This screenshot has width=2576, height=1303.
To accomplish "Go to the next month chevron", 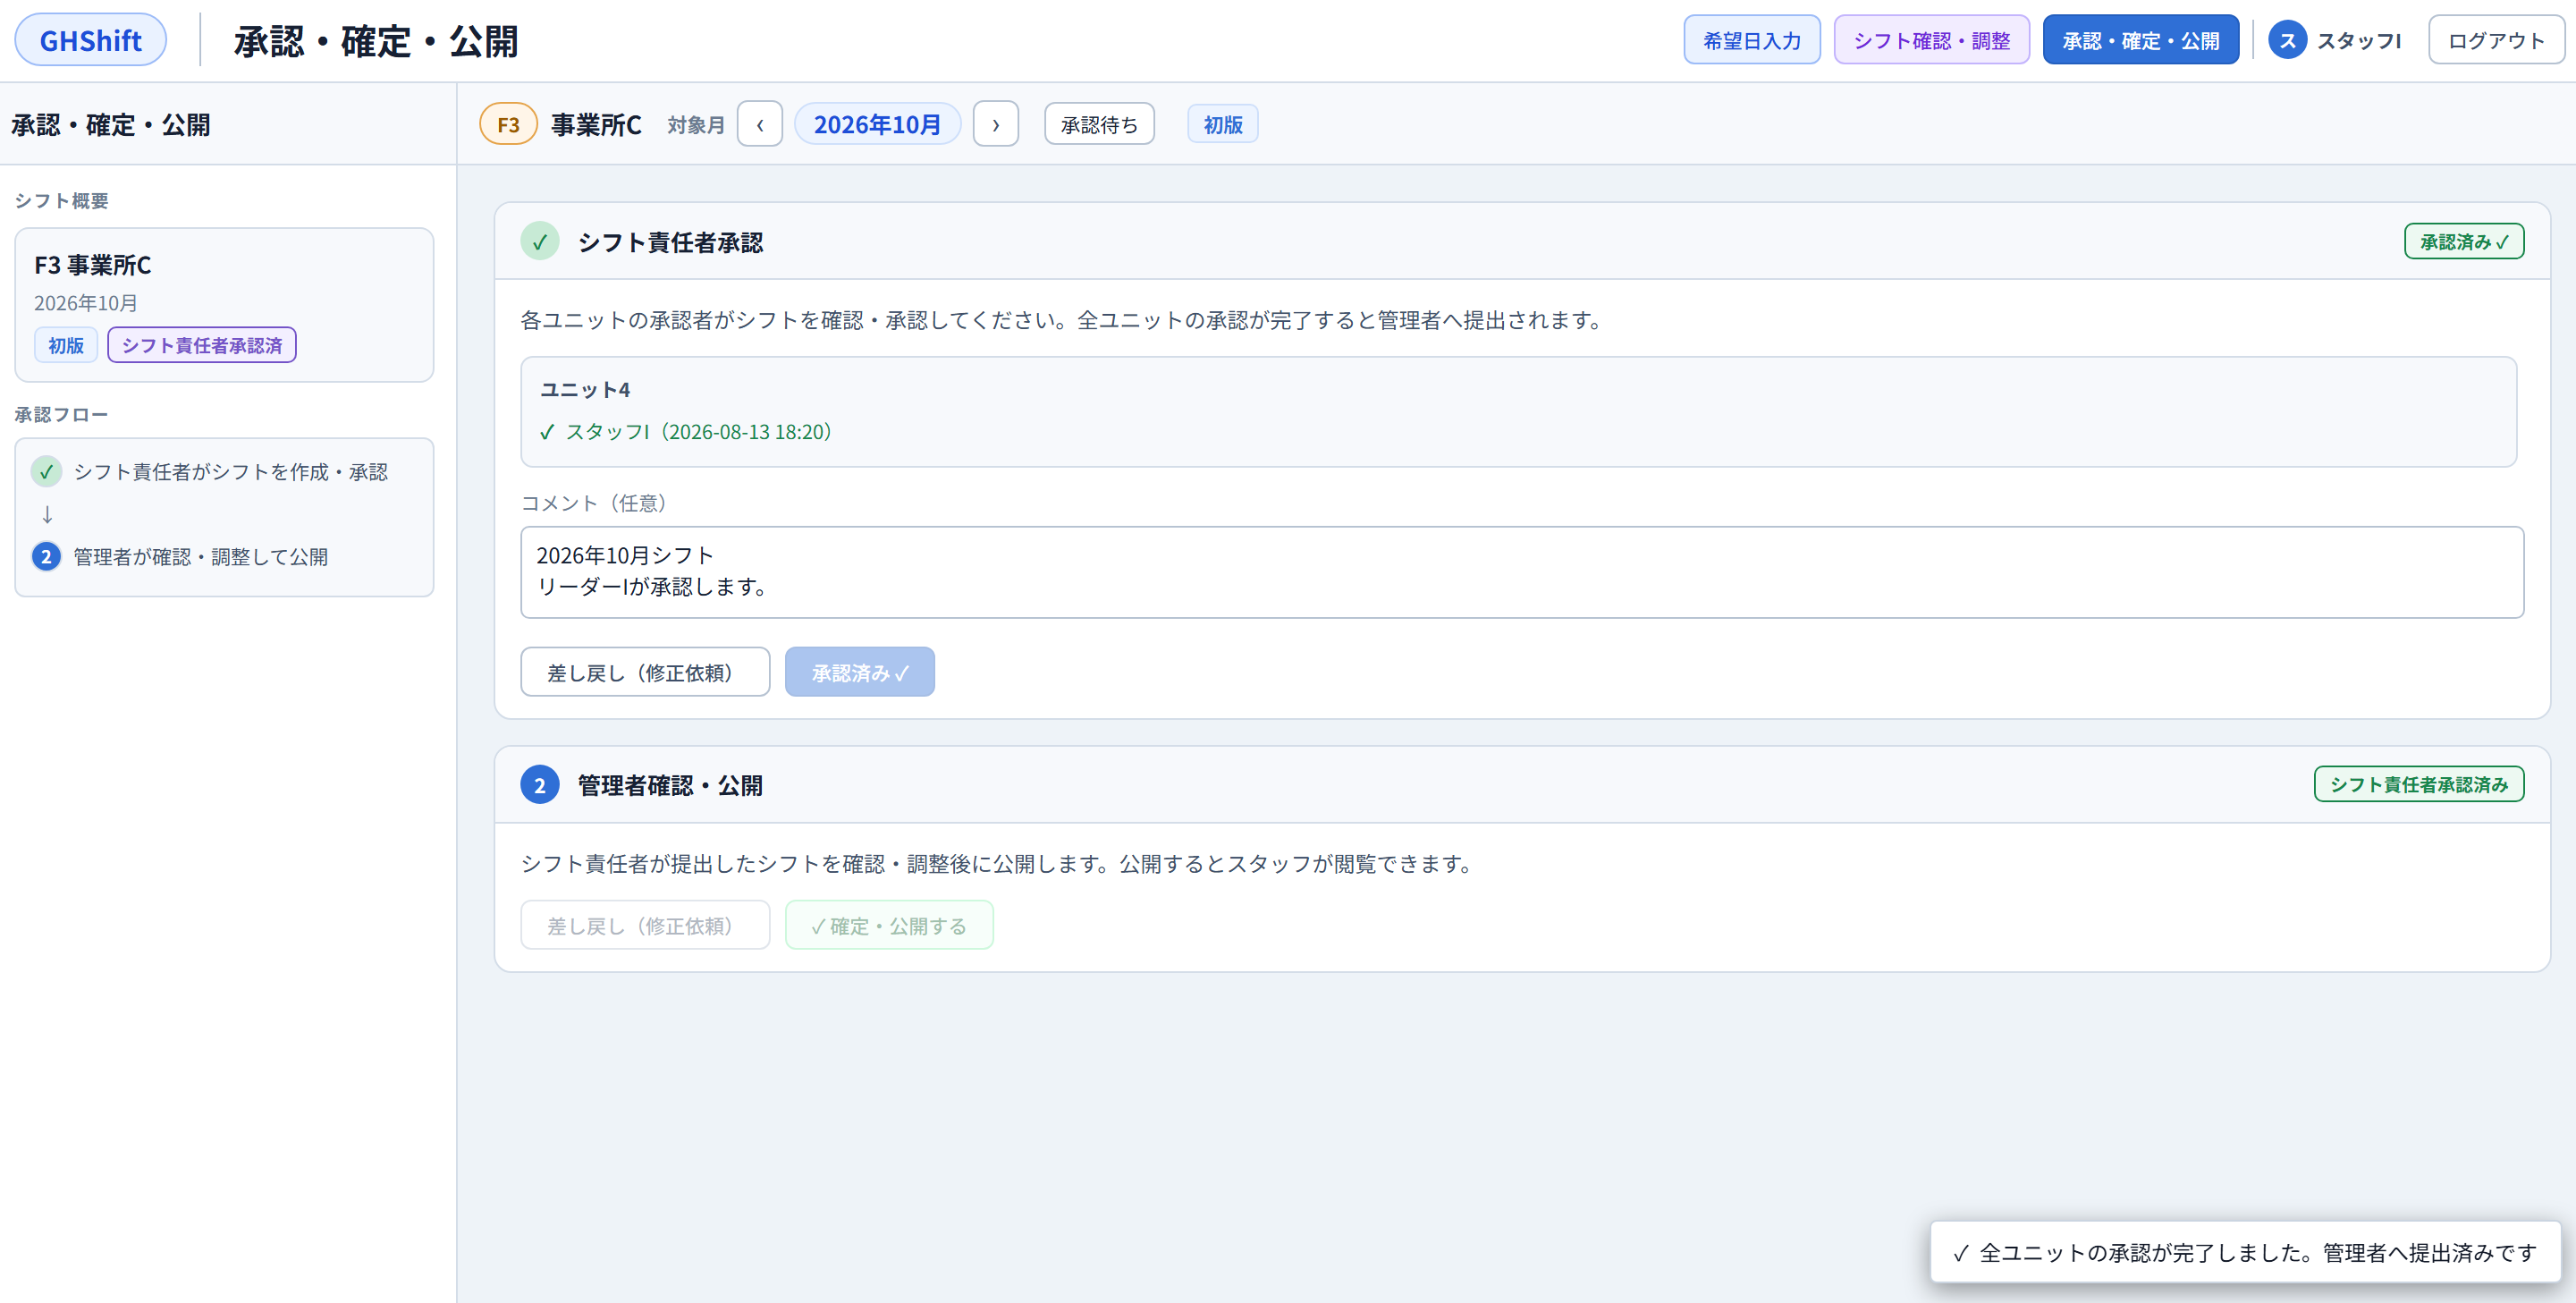I will point(995,124).
